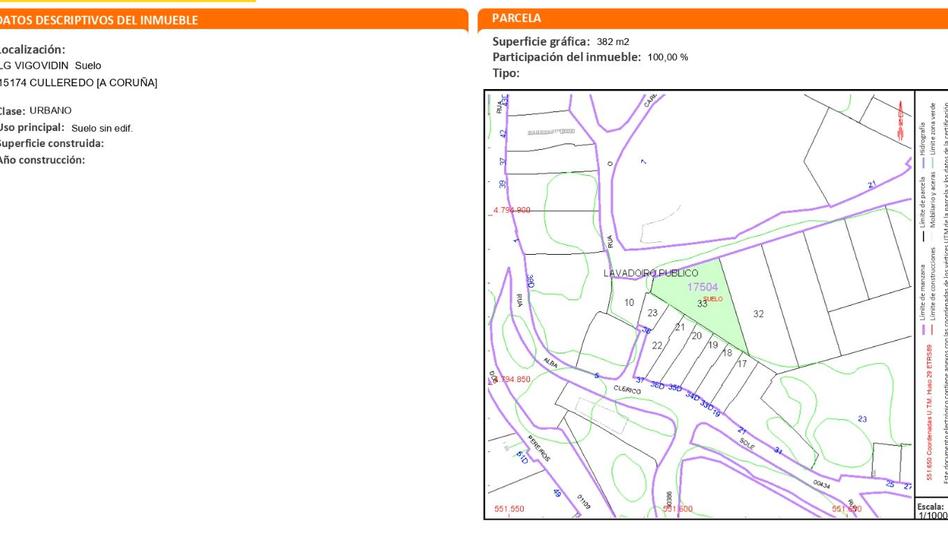Select parcel 10 on the map

(x=629, y=302)
